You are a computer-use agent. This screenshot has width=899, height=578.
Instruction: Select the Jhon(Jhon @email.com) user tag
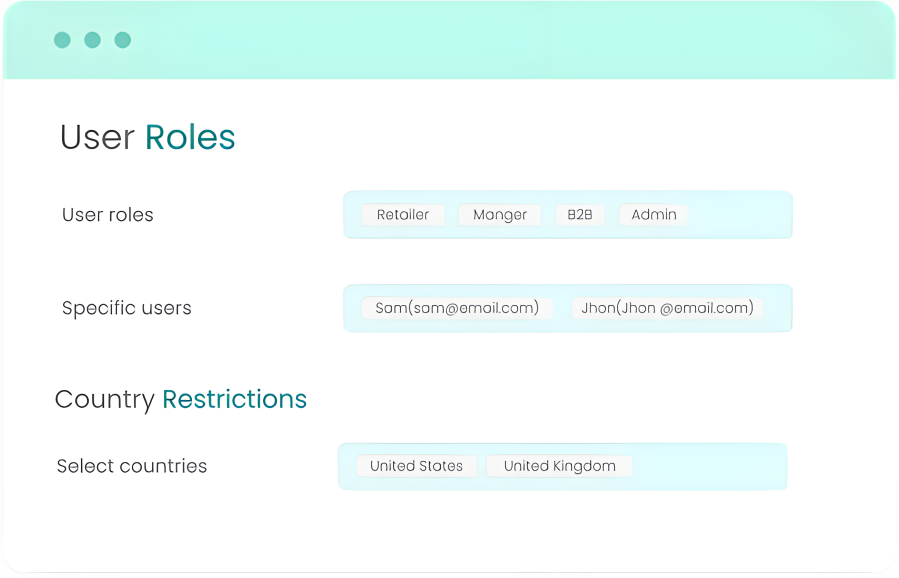(667, 308)
